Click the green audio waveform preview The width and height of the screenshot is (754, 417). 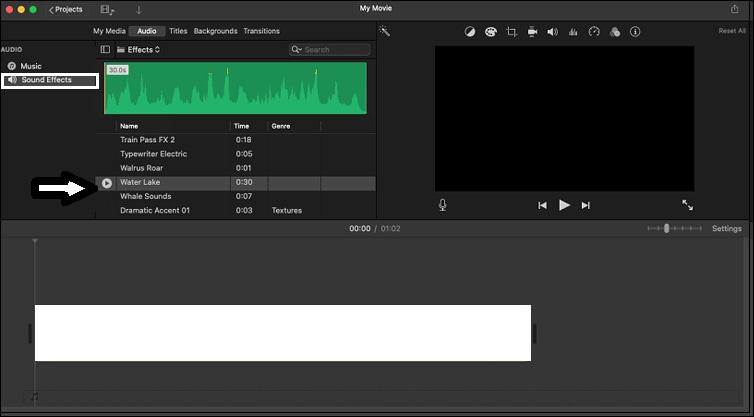[x=236, y=88]
